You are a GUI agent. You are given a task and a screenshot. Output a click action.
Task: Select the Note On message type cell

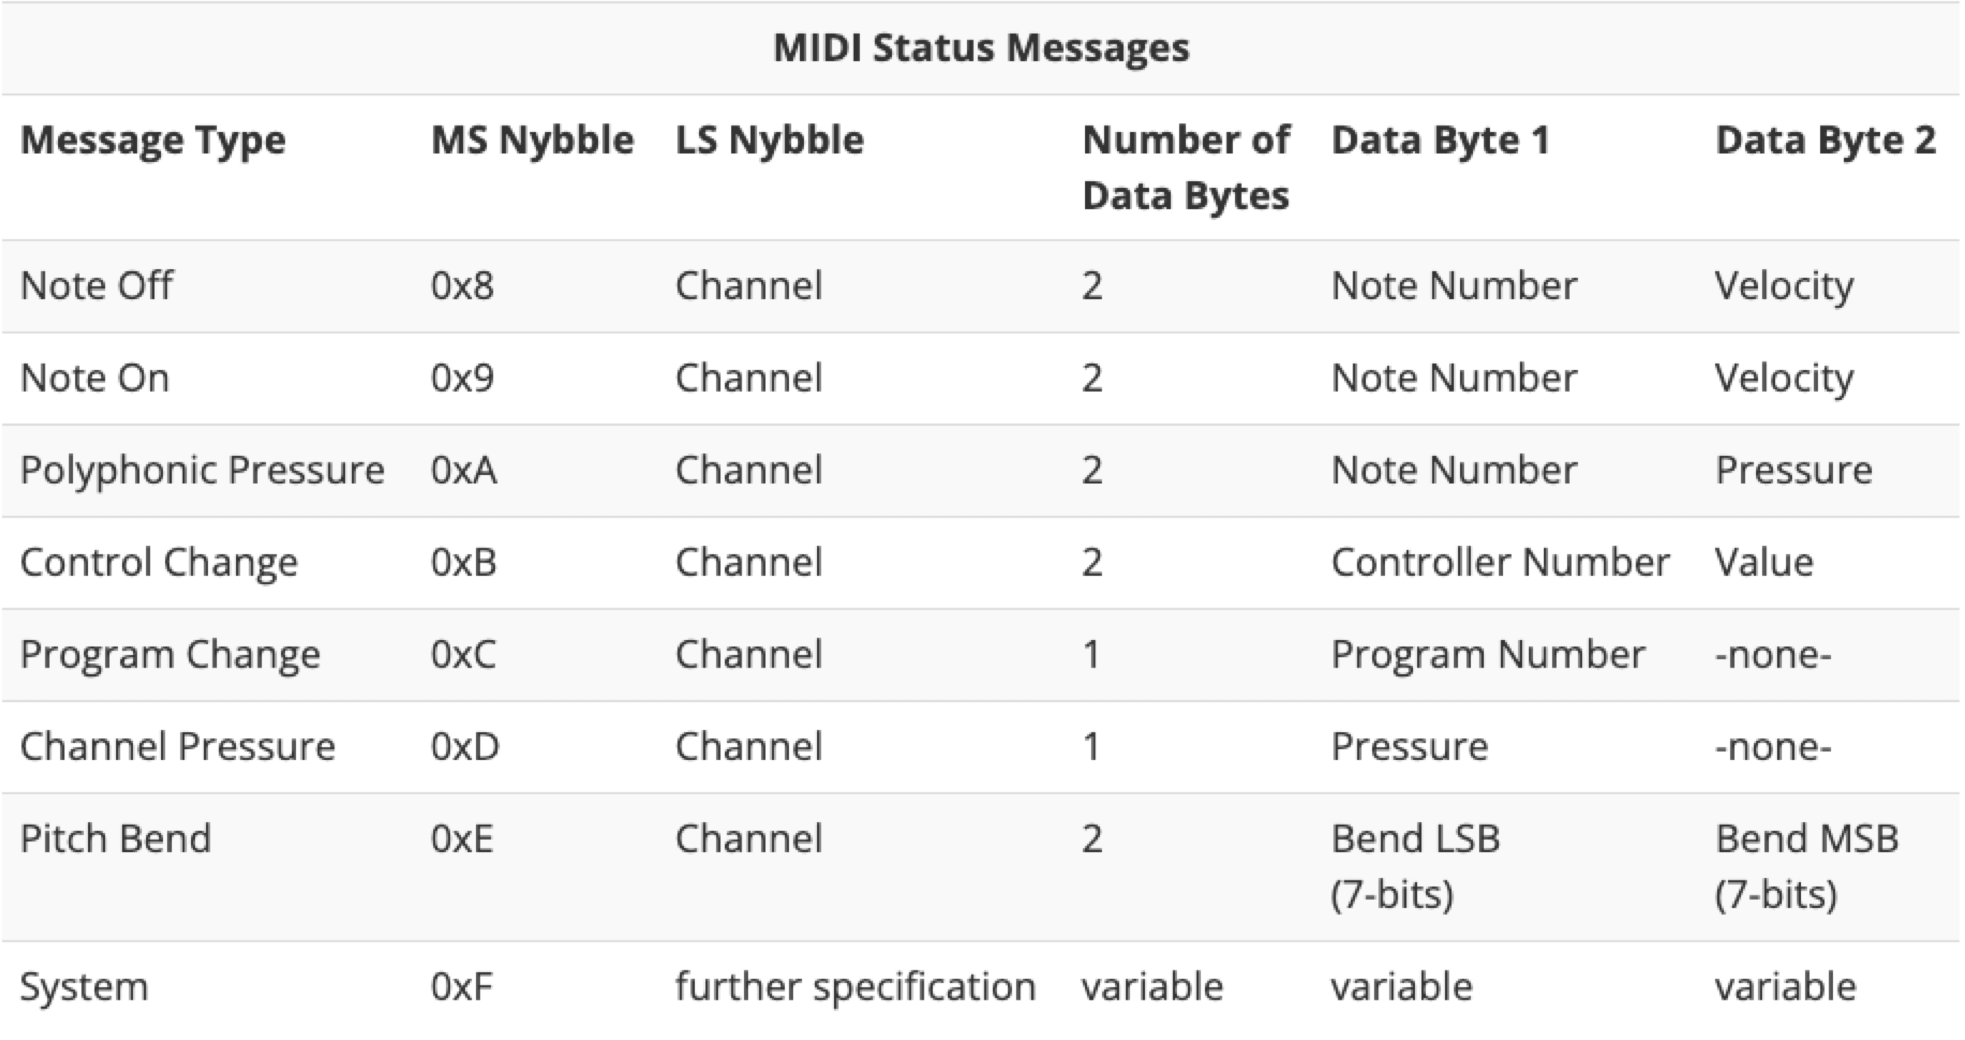[x=95, y=378]
